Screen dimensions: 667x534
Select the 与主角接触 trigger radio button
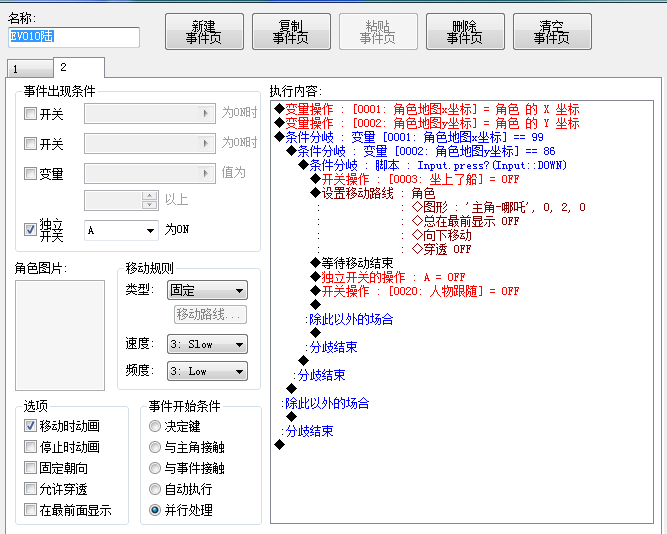pyautogui.click(x=155, y=447)
